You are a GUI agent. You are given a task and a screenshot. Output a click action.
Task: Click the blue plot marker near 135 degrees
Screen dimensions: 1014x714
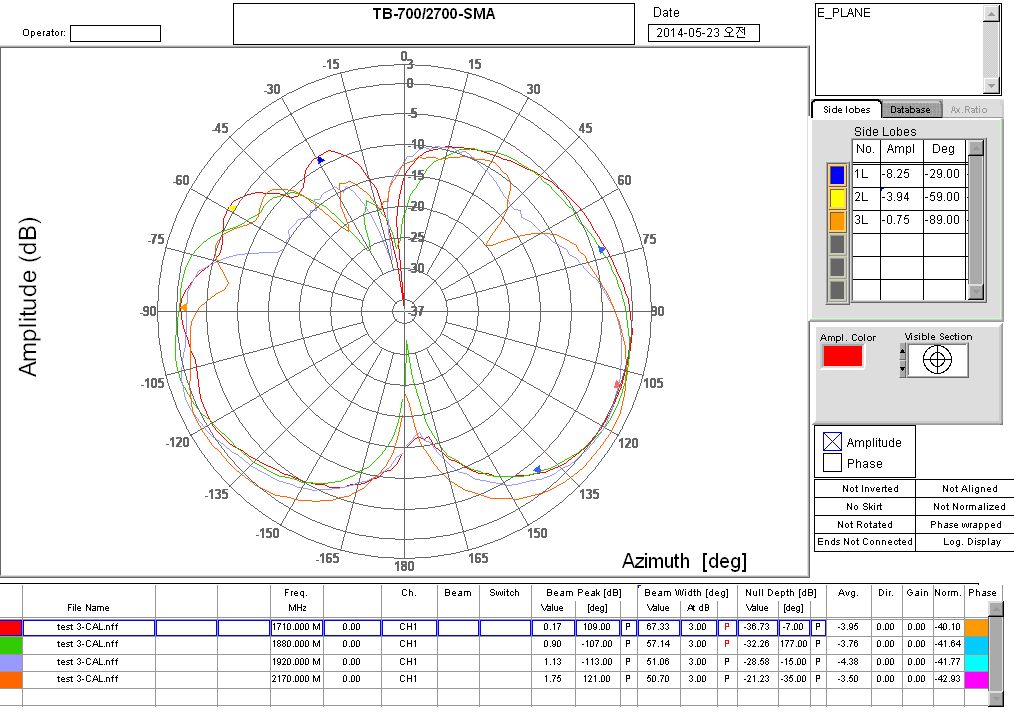tap(537, 469)
